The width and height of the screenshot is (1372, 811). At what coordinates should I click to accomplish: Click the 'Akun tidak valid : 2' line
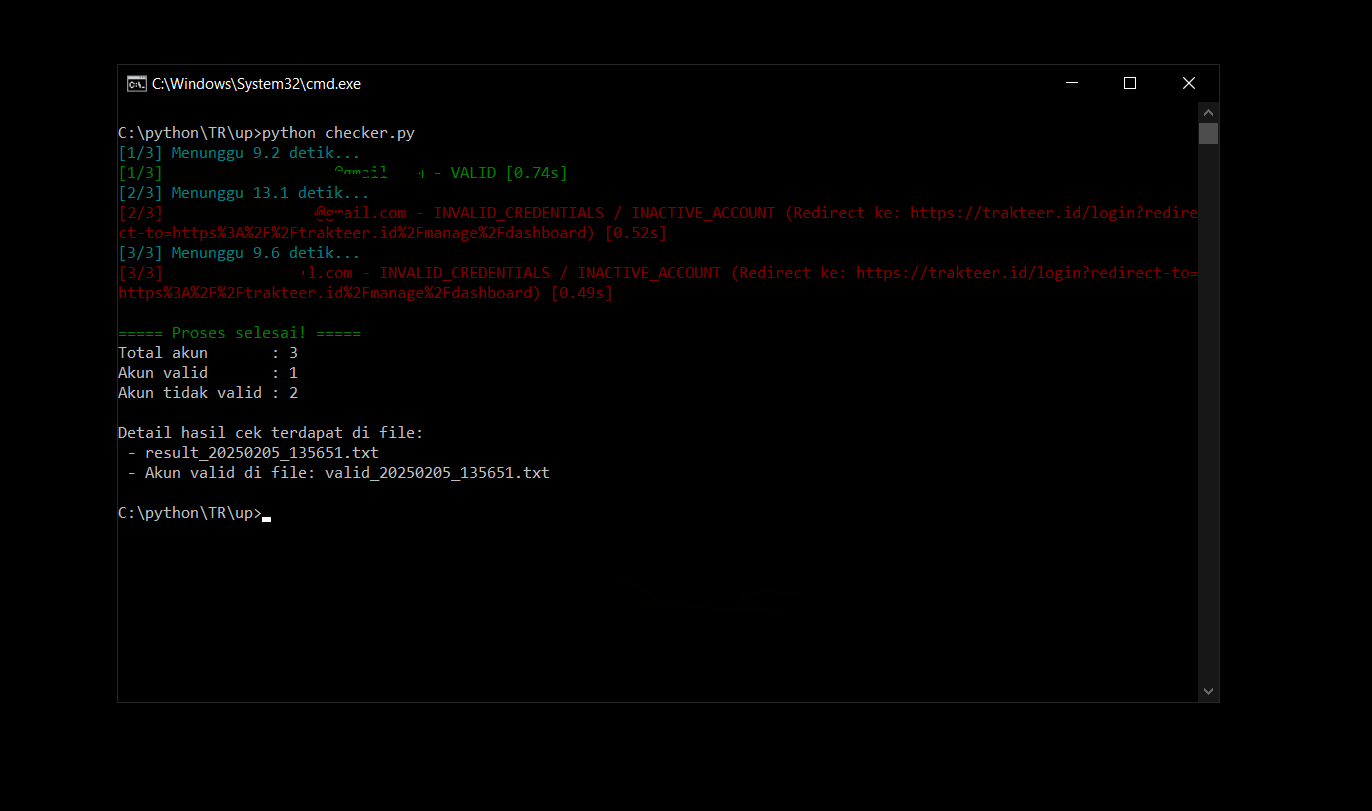click(208, 393)
